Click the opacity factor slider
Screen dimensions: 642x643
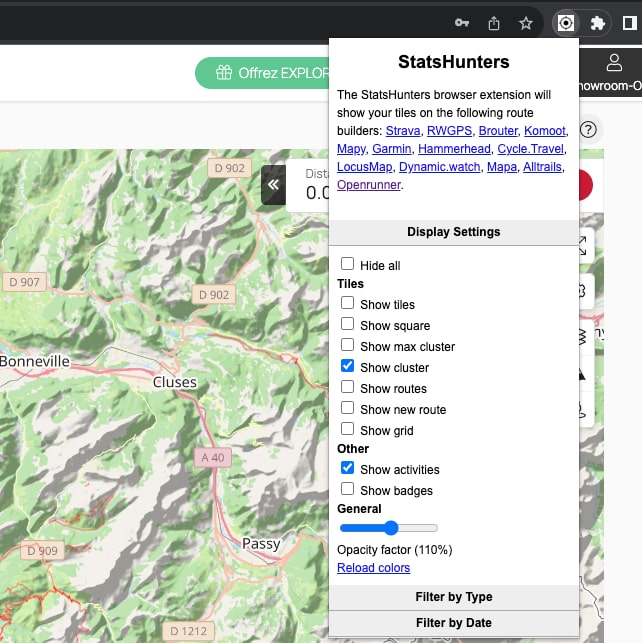[389, 528]
